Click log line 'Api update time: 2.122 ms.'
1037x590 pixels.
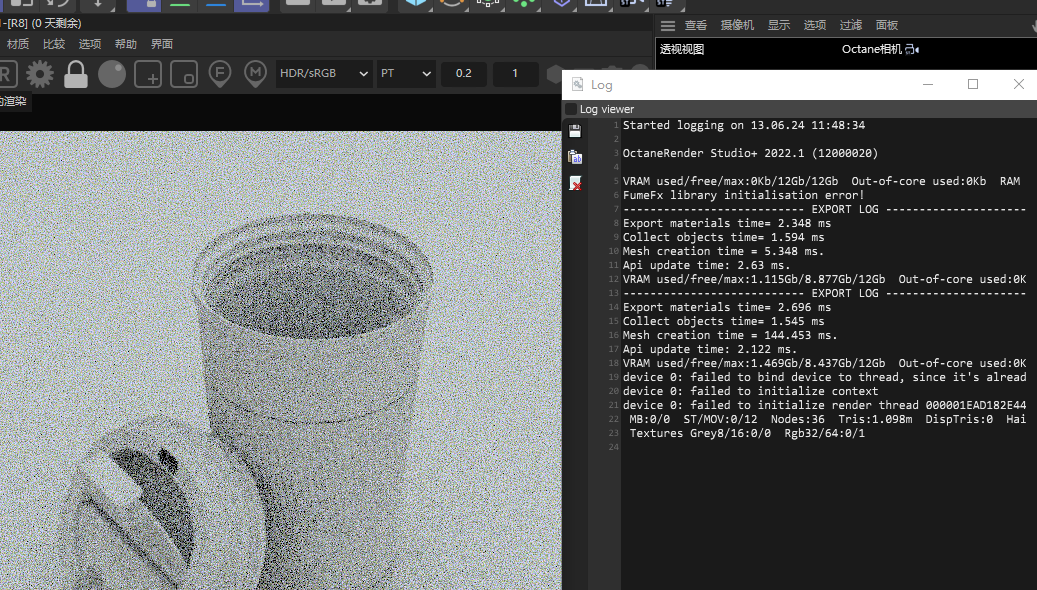(709, 349)
